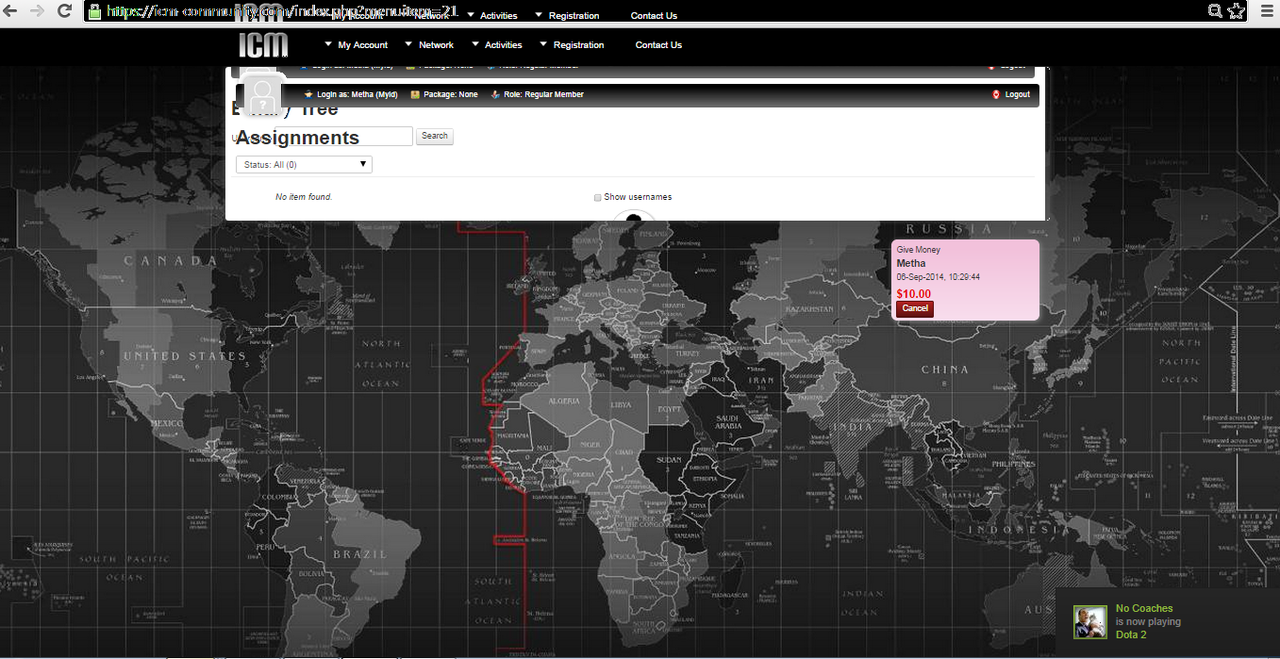Click the 'Login as: Metha (MyId)' text
The image size is (1280, 659).
coord(357,95)
